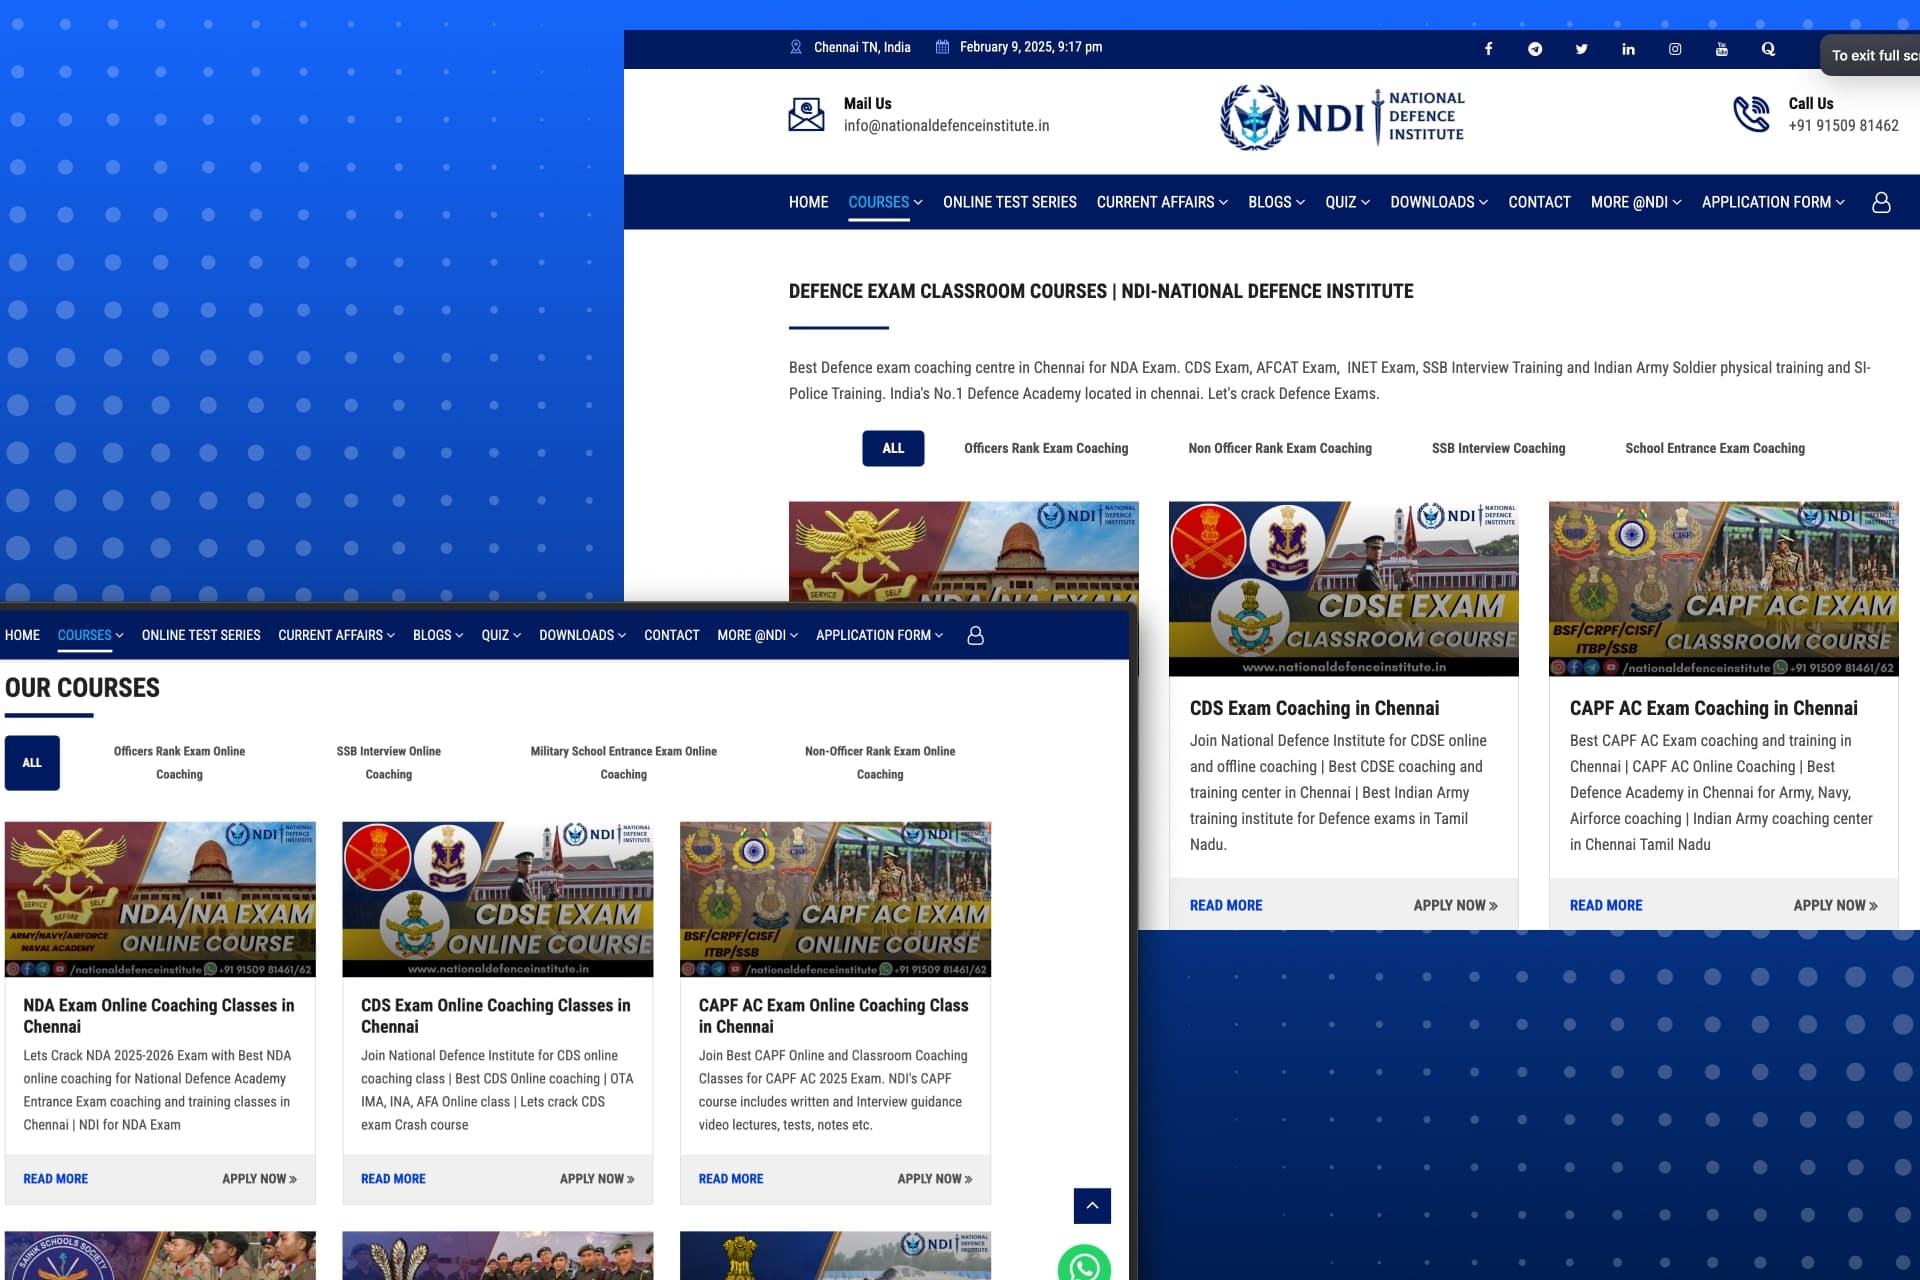Open the user login icon in the navbar

[x=1882, y=202]
